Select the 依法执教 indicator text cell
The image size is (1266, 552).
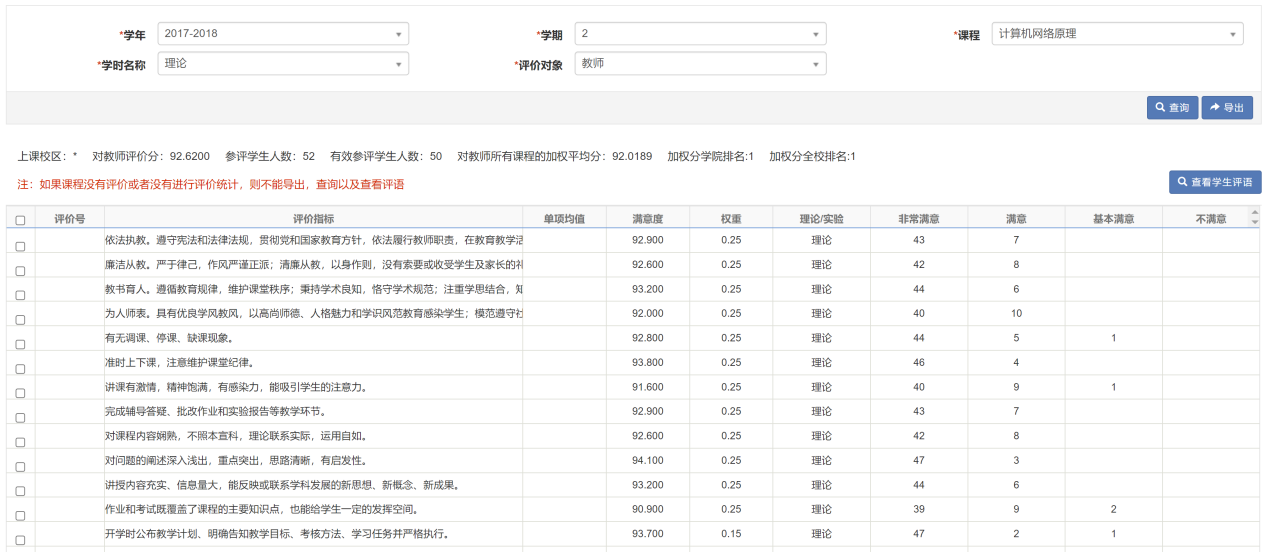(313, 240)
